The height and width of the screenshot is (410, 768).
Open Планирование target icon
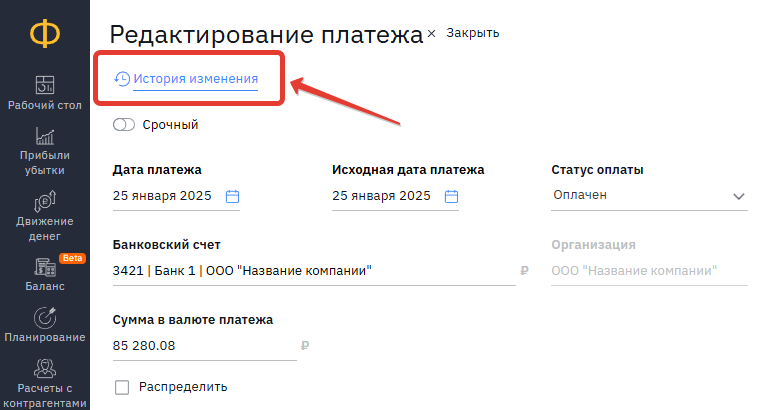click(x=45, y=317)
